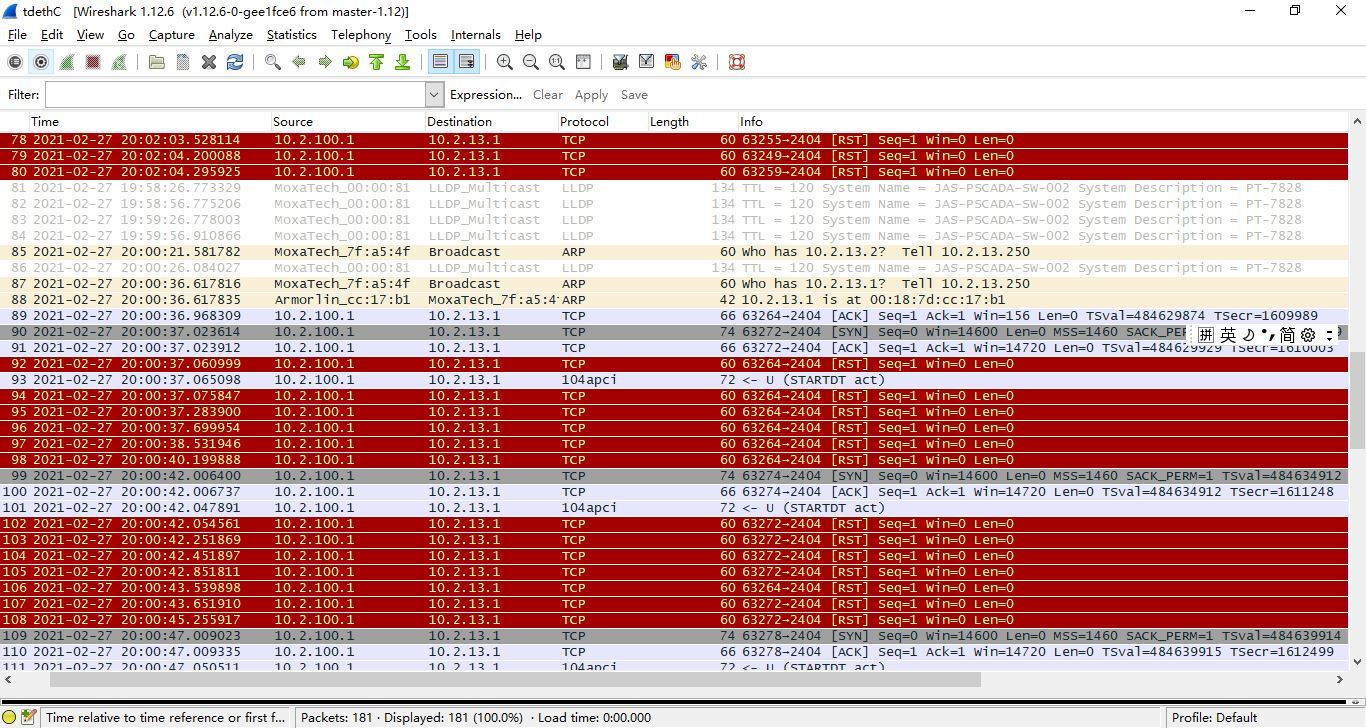Click the Apply filter button
This screenshot has width=1366, height=728.
[x=591, y=95]
